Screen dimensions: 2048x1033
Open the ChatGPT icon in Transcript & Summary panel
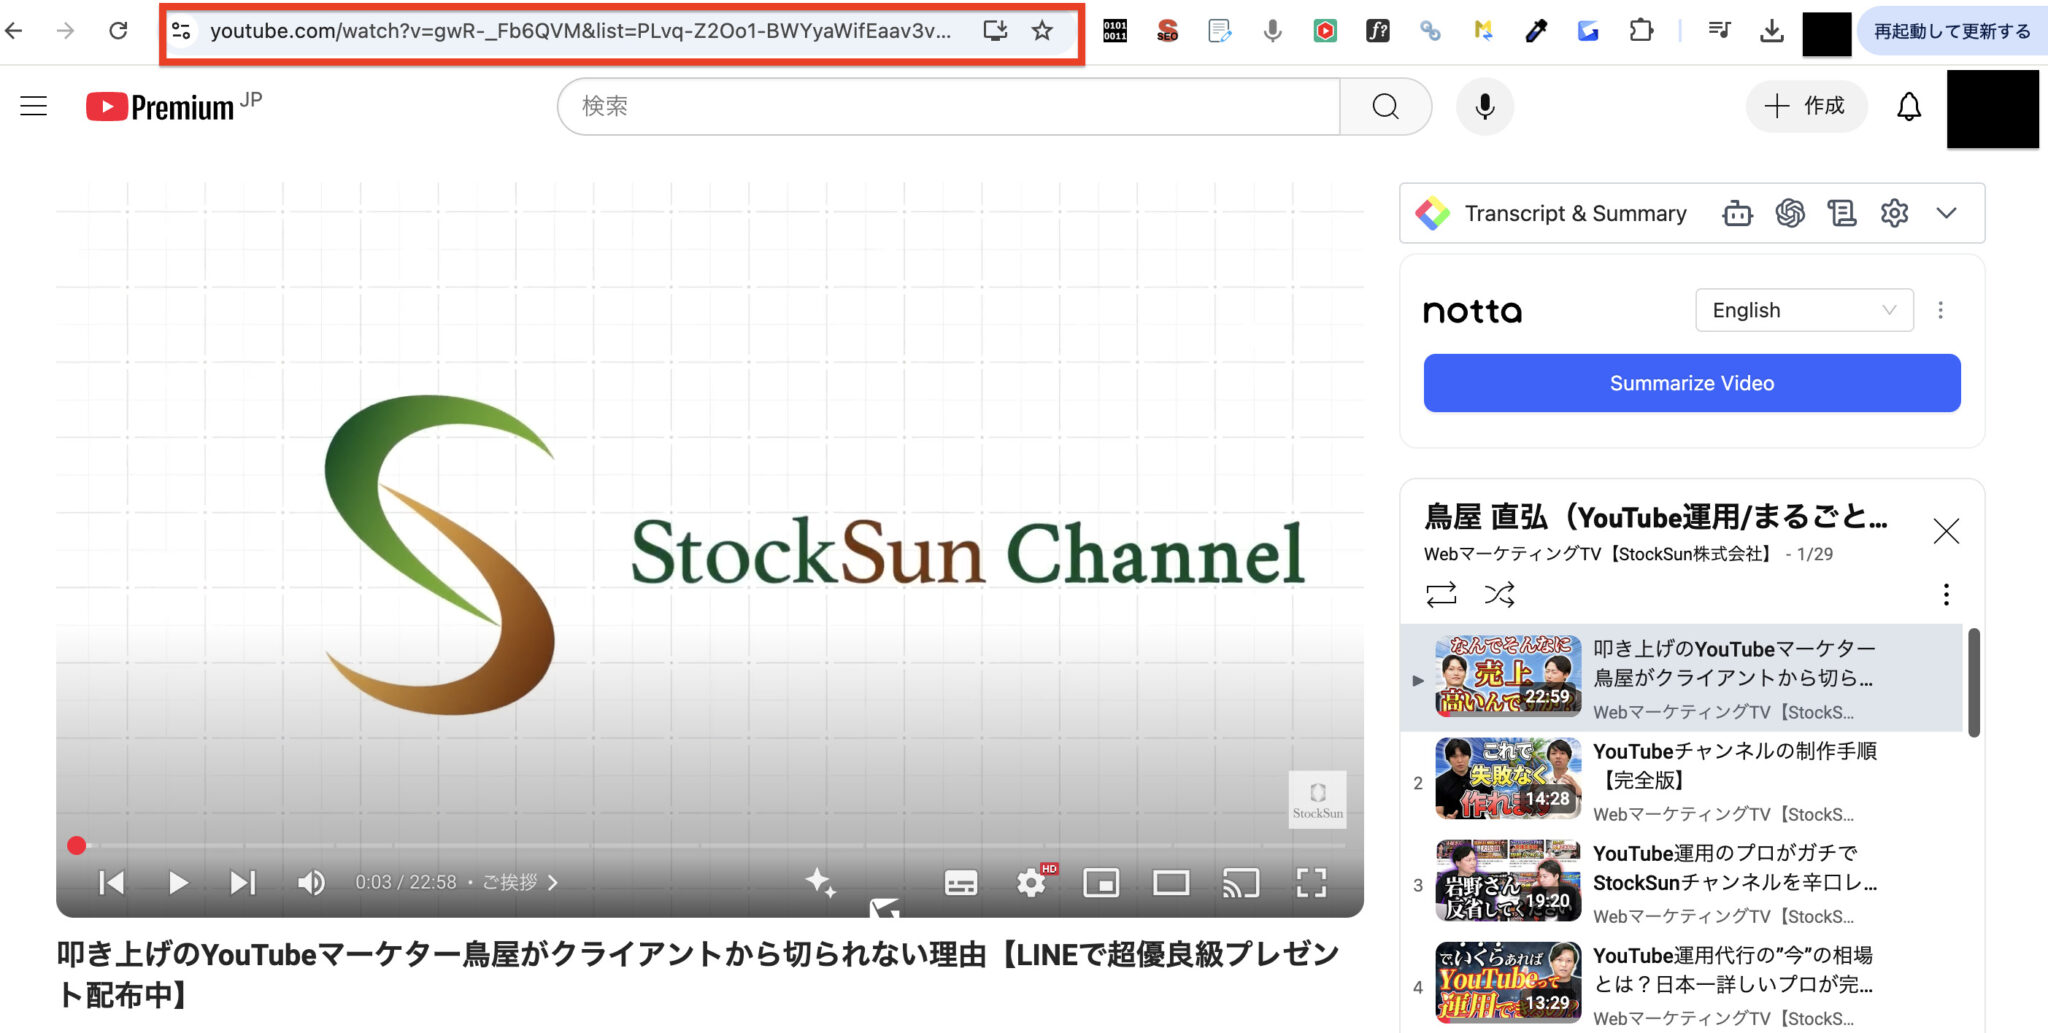tap(1792, 213)
